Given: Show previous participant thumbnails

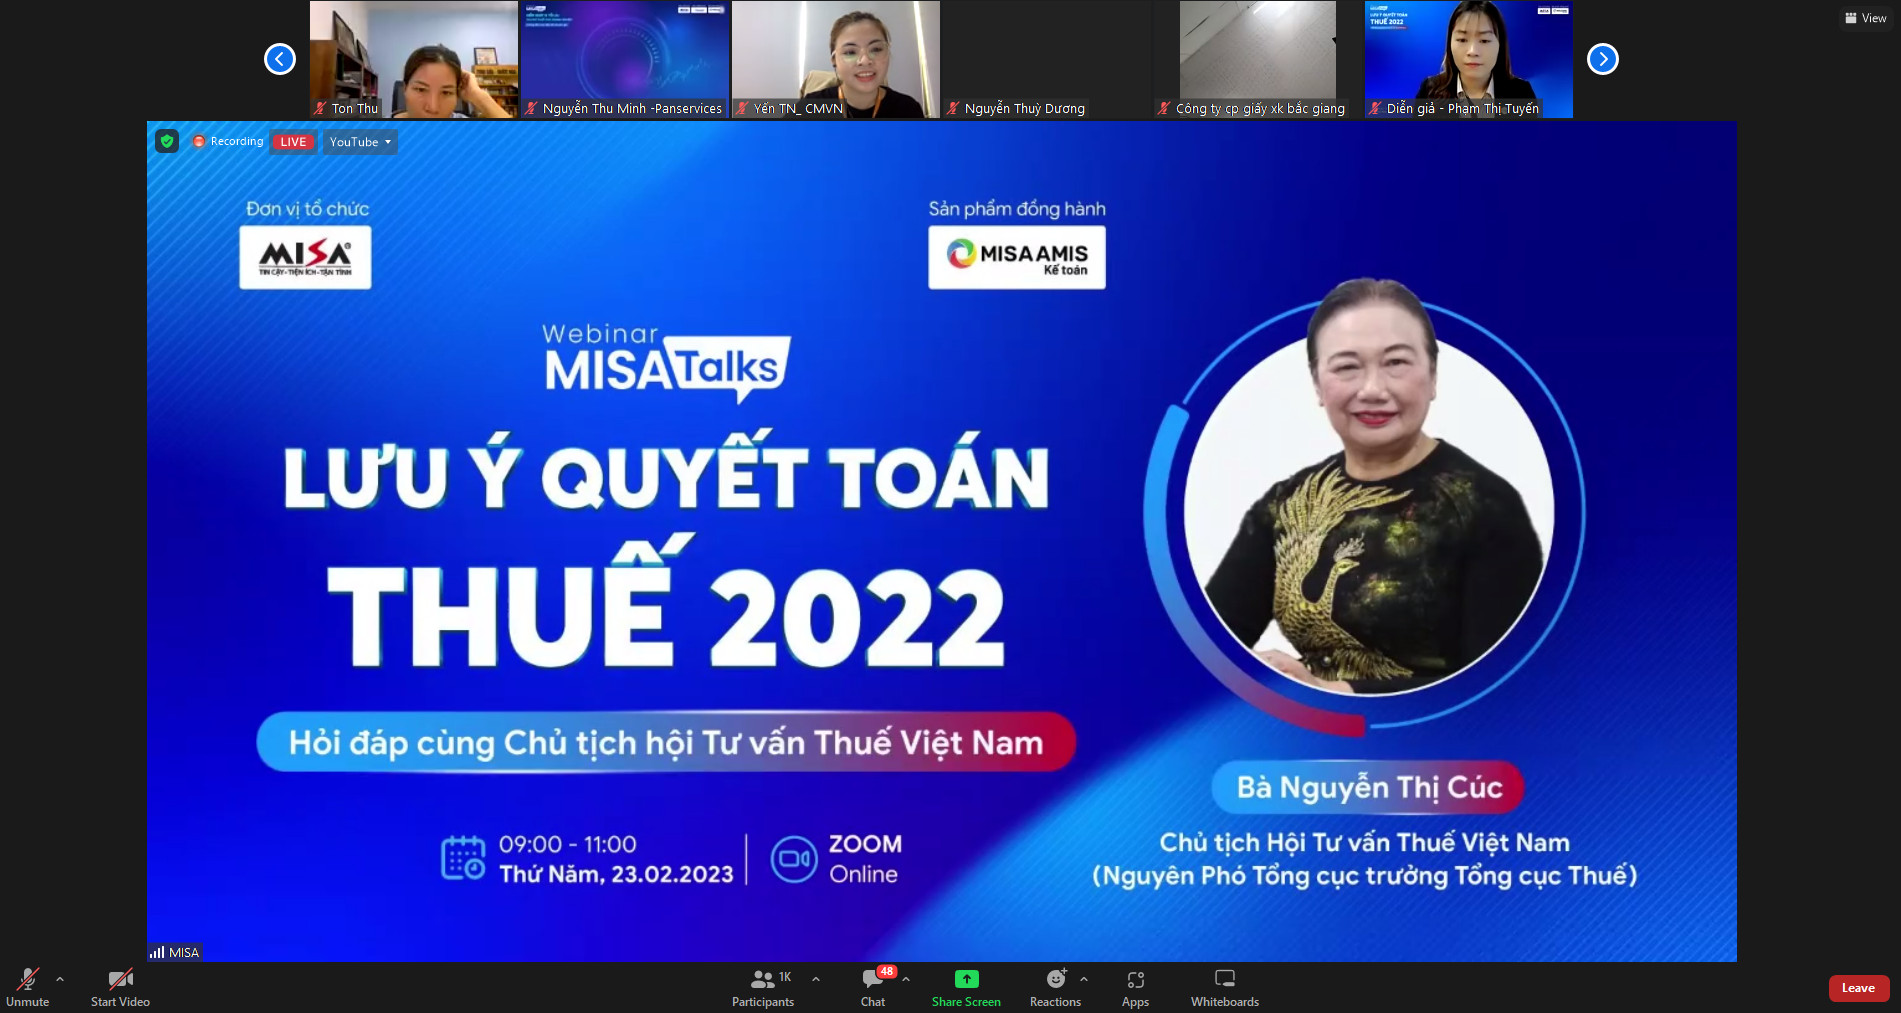Looking at the screenshot, I should (280, 59).
